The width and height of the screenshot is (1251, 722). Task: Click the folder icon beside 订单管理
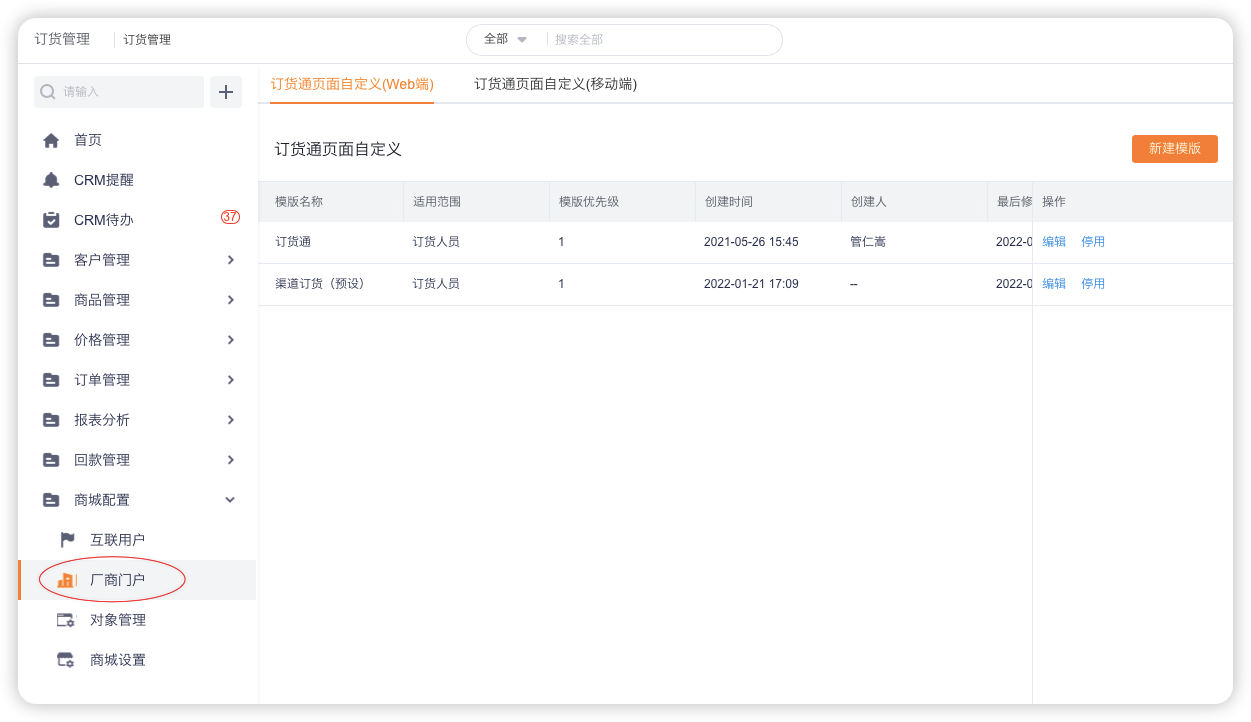click(x=51, y=380)
